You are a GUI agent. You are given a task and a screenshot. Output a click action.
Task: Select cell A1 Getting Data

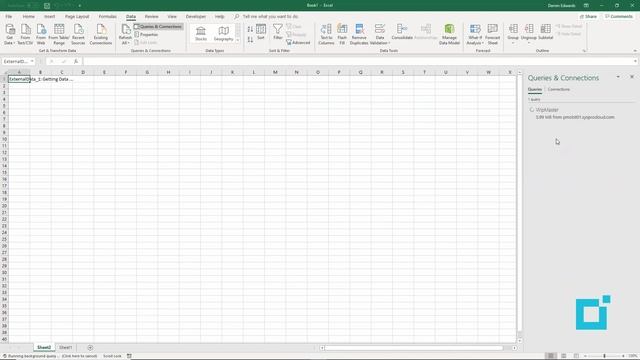coord(19,79)
